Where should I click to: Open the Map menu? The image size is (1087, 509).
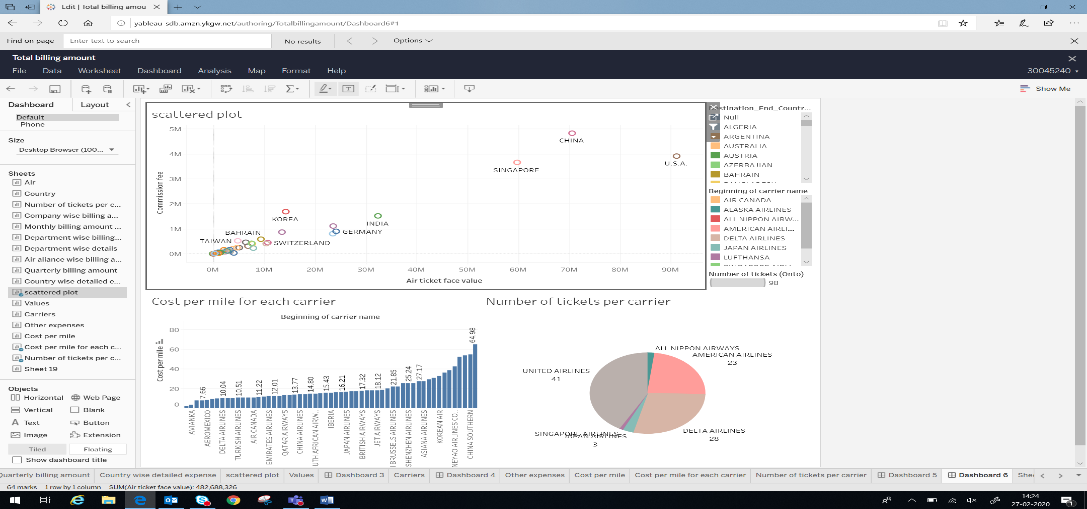pyautogui.click(x=256, y=71)
